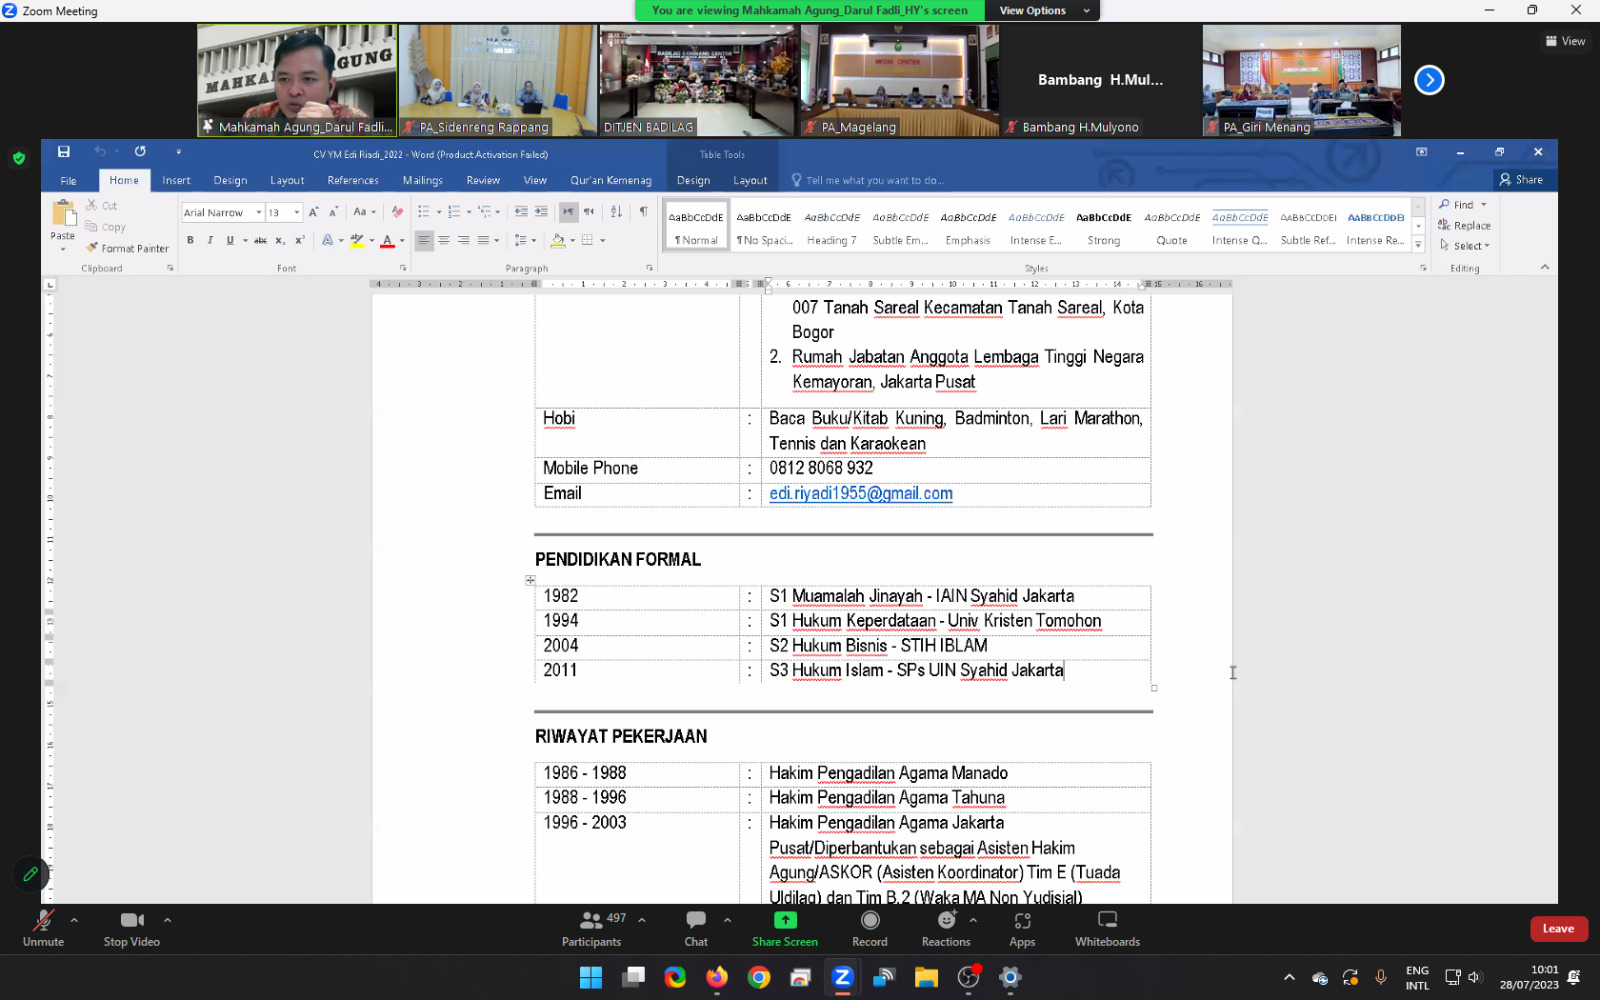This screenshot has height=1000, width=1600.
Task: Click Record in Zoom toolbar
Action: [x=870, y=929]
